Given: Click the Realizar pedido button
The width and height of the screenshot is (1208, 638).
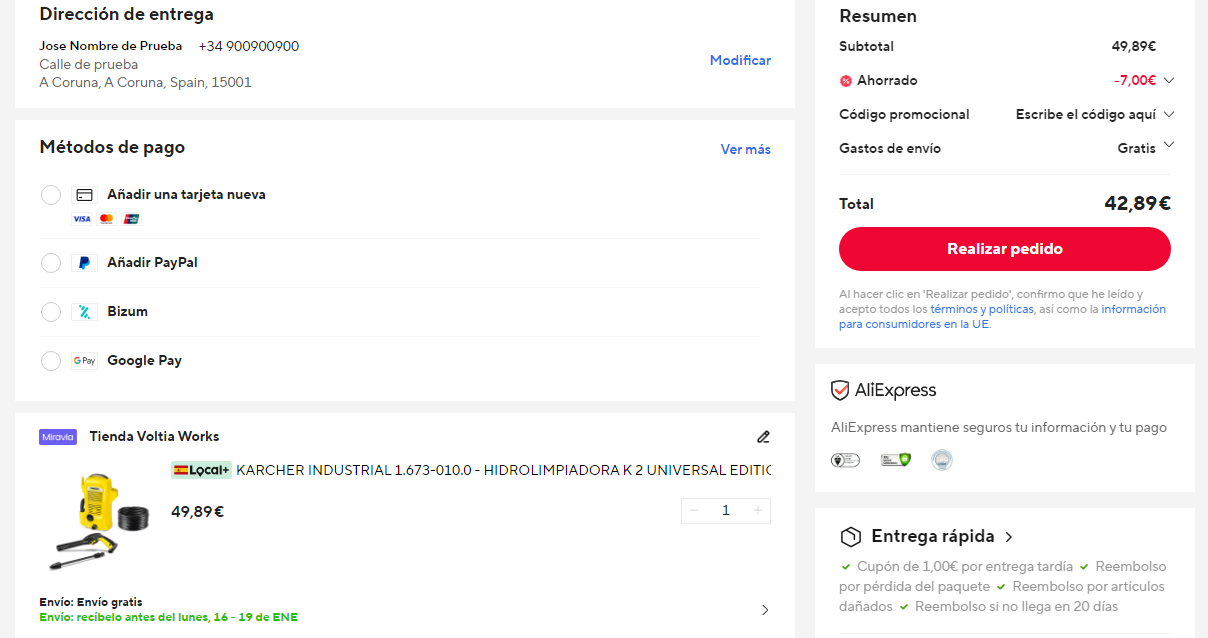Looking at the screenshot, I should pos(1005,249).
